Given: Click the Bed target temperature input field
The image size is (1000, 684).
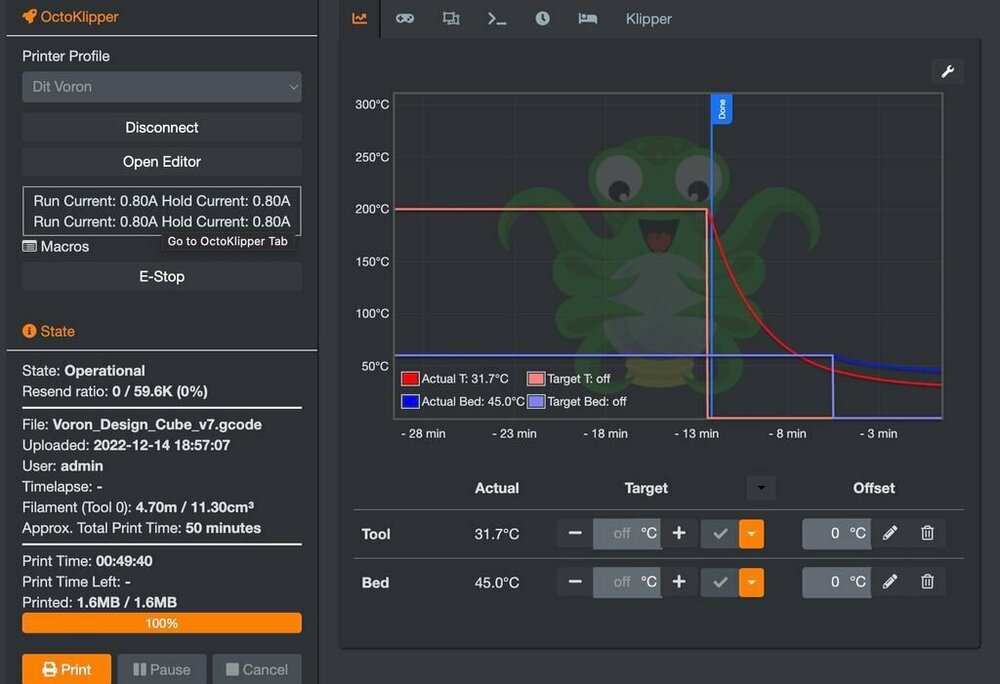Looking at the screenshot, I should (x=627, y=582).
